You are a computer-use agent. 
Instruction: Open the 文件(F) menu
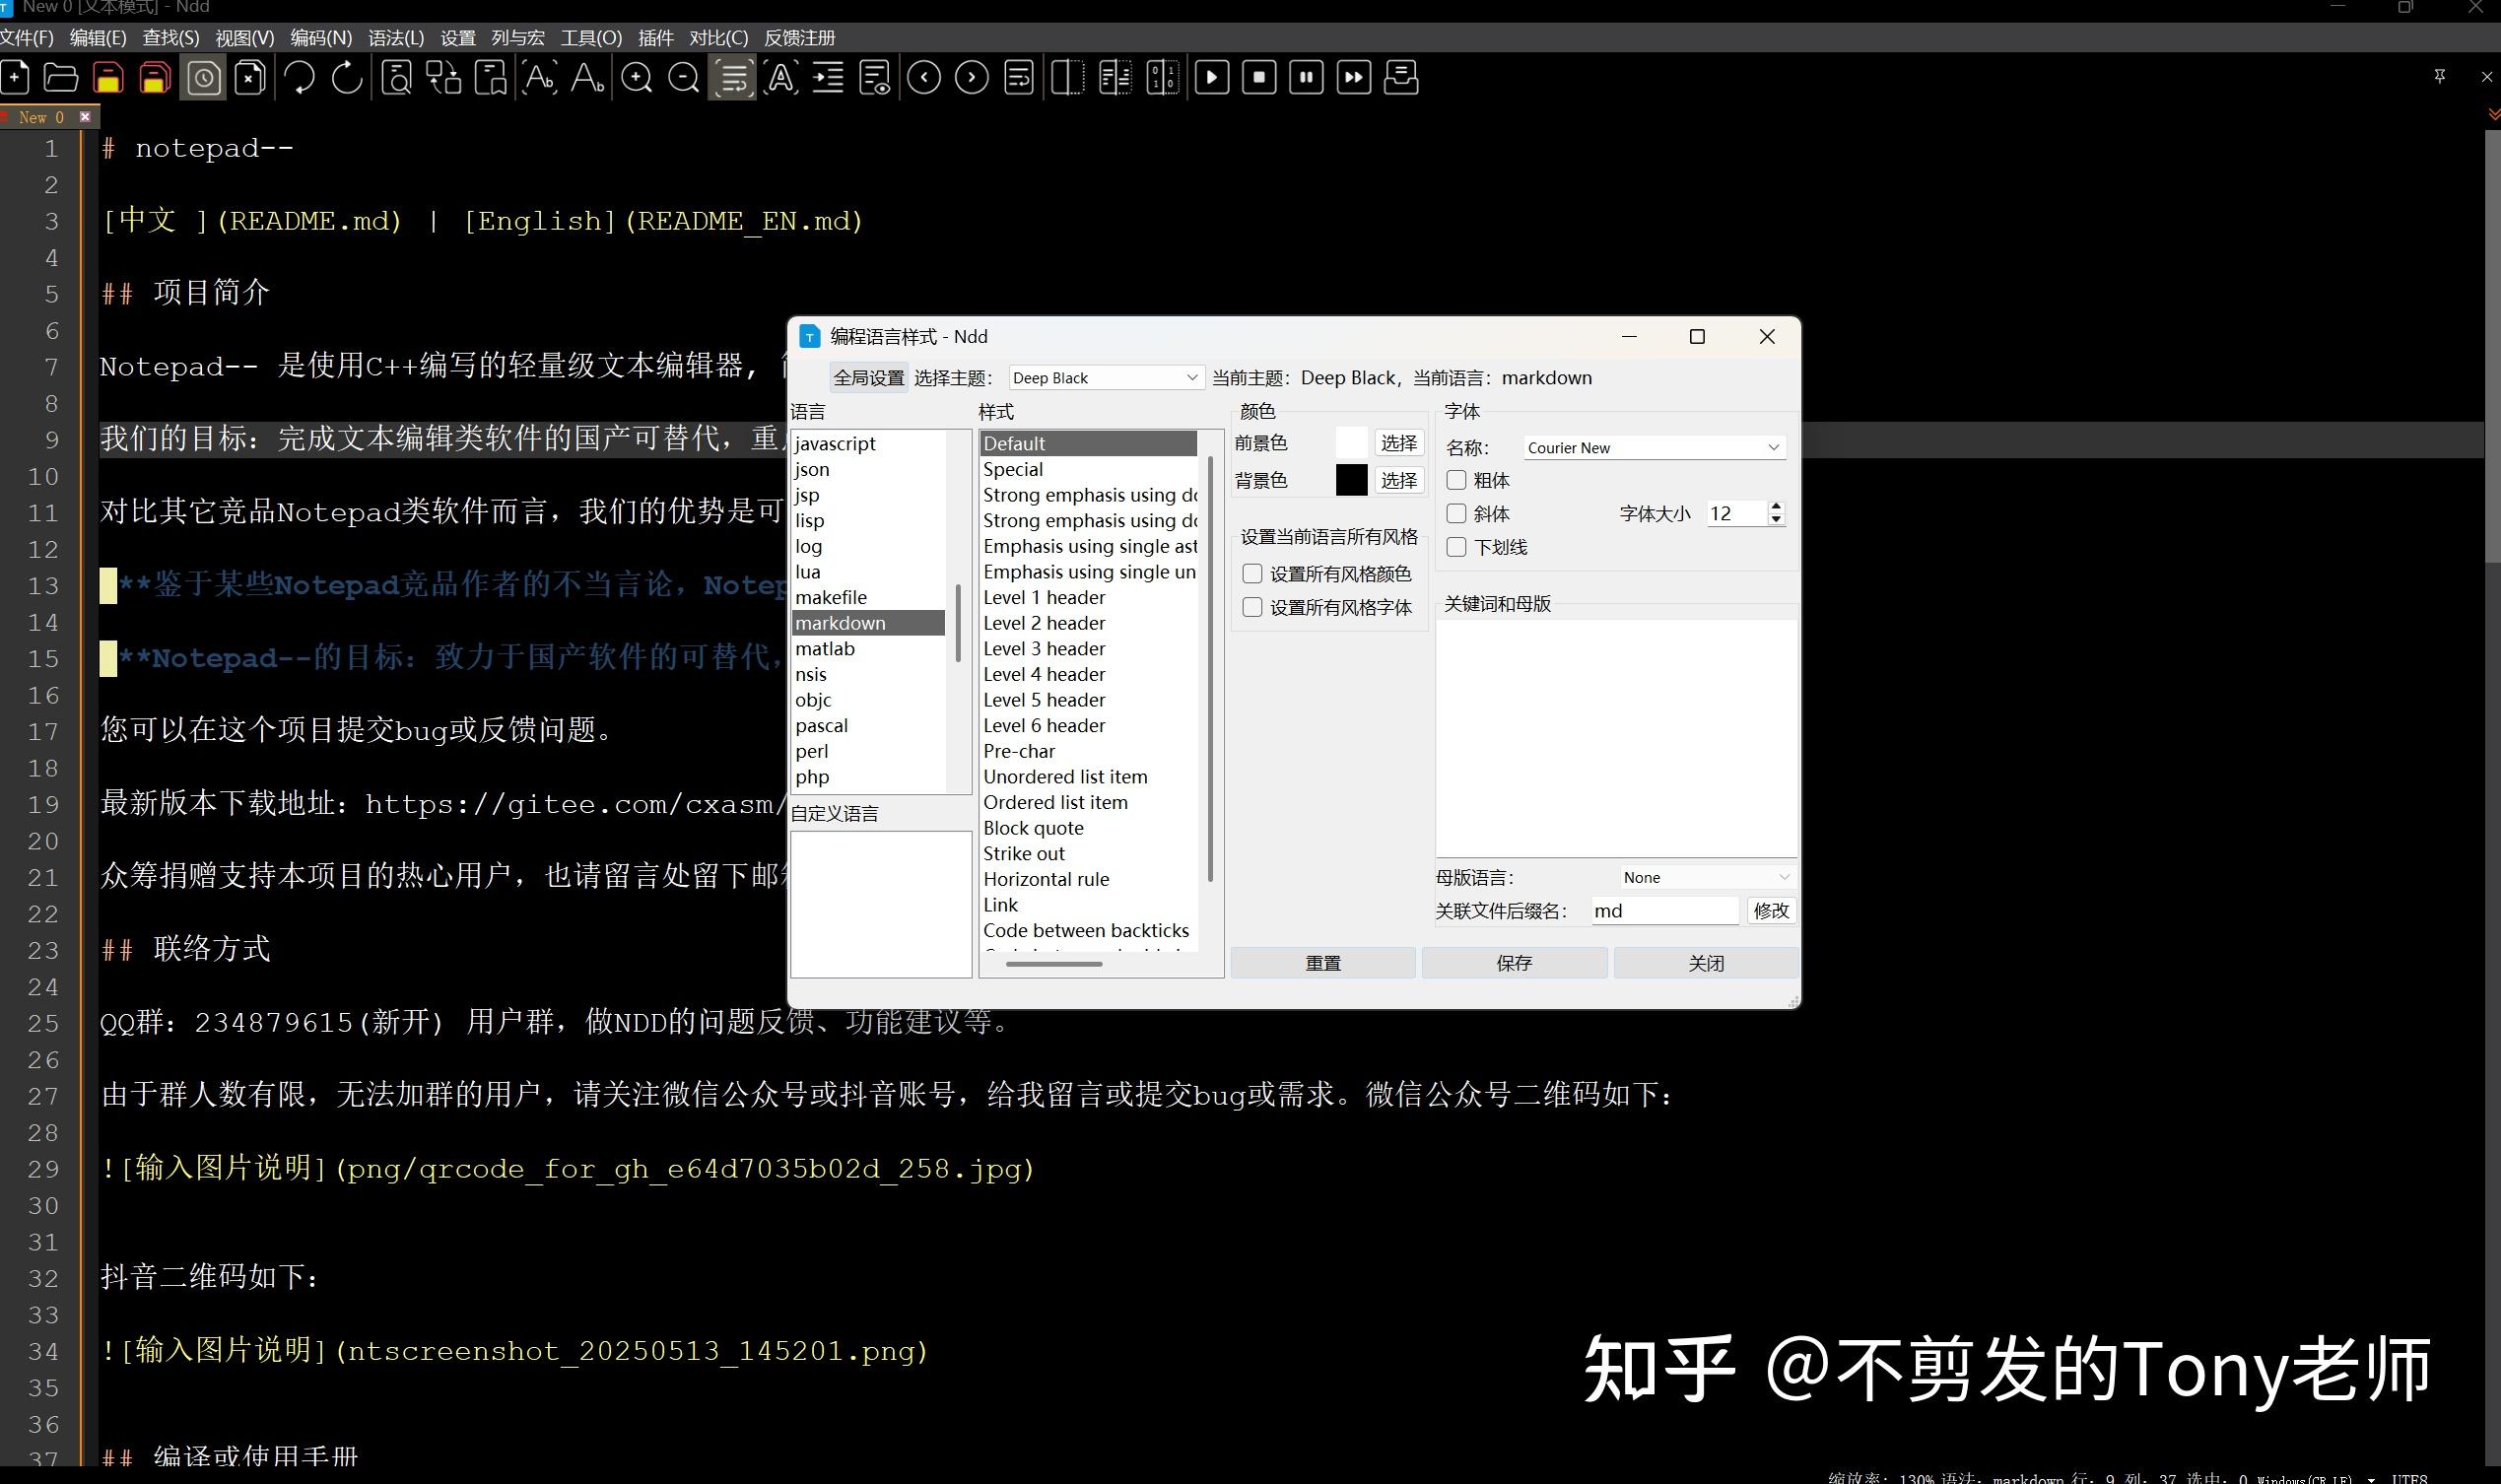(27, 38)
